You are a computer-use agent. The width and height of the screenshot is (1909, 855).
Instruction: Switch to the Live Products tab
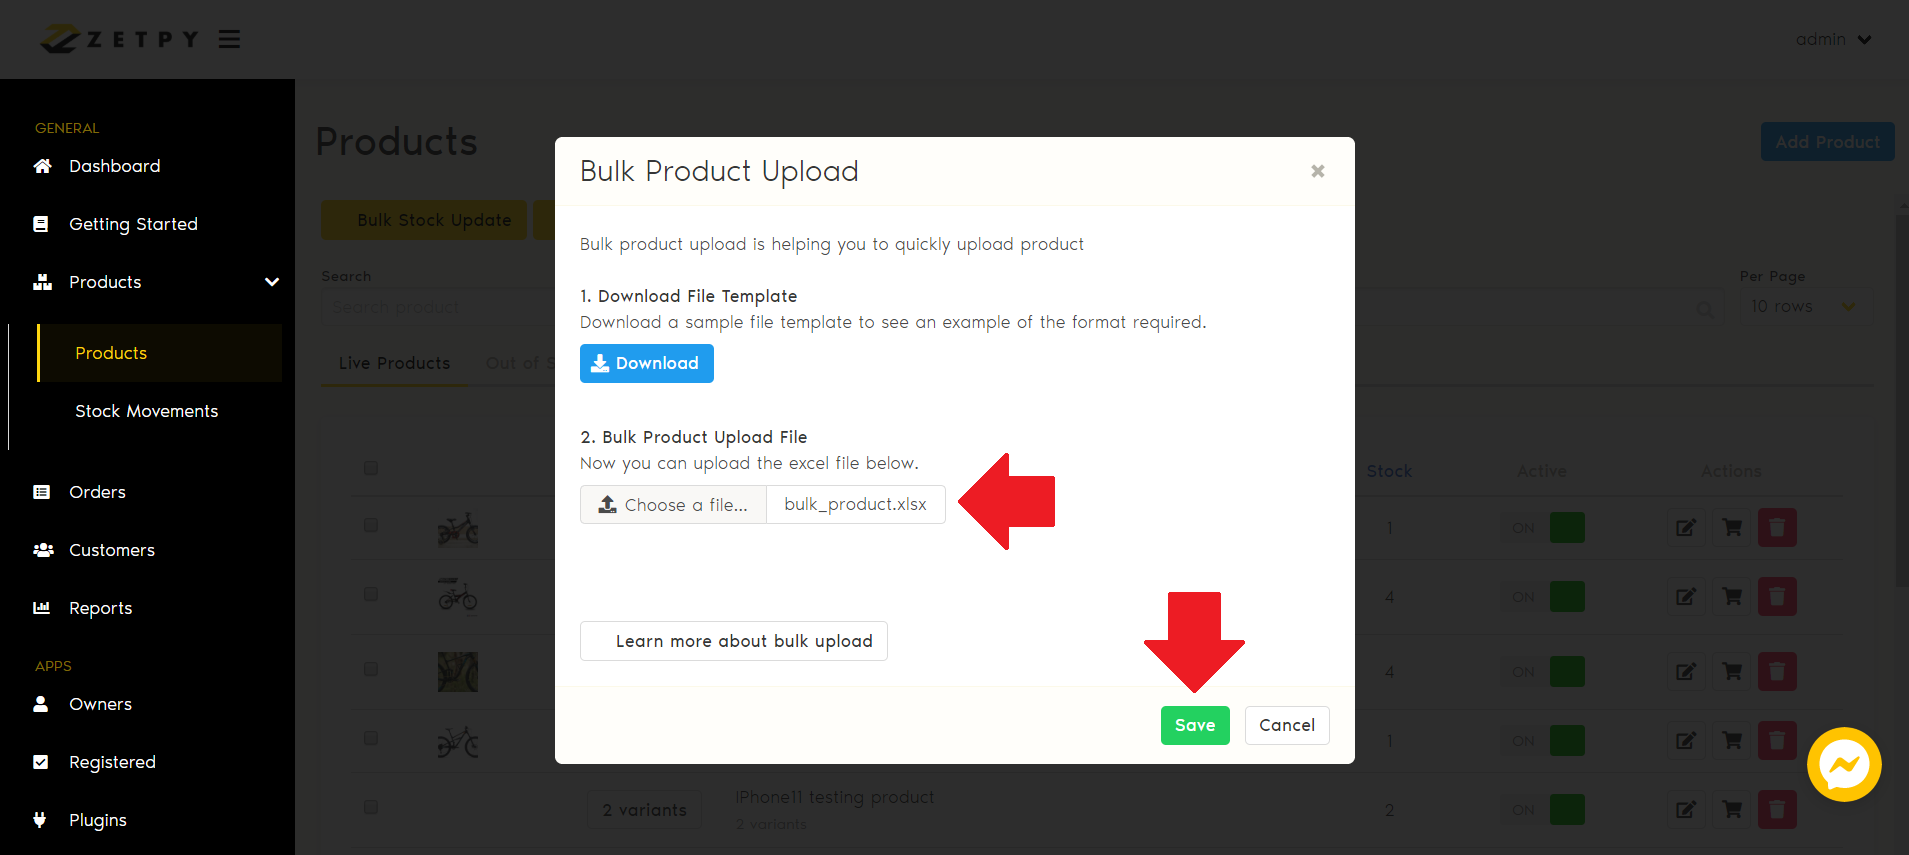(394, 363)
